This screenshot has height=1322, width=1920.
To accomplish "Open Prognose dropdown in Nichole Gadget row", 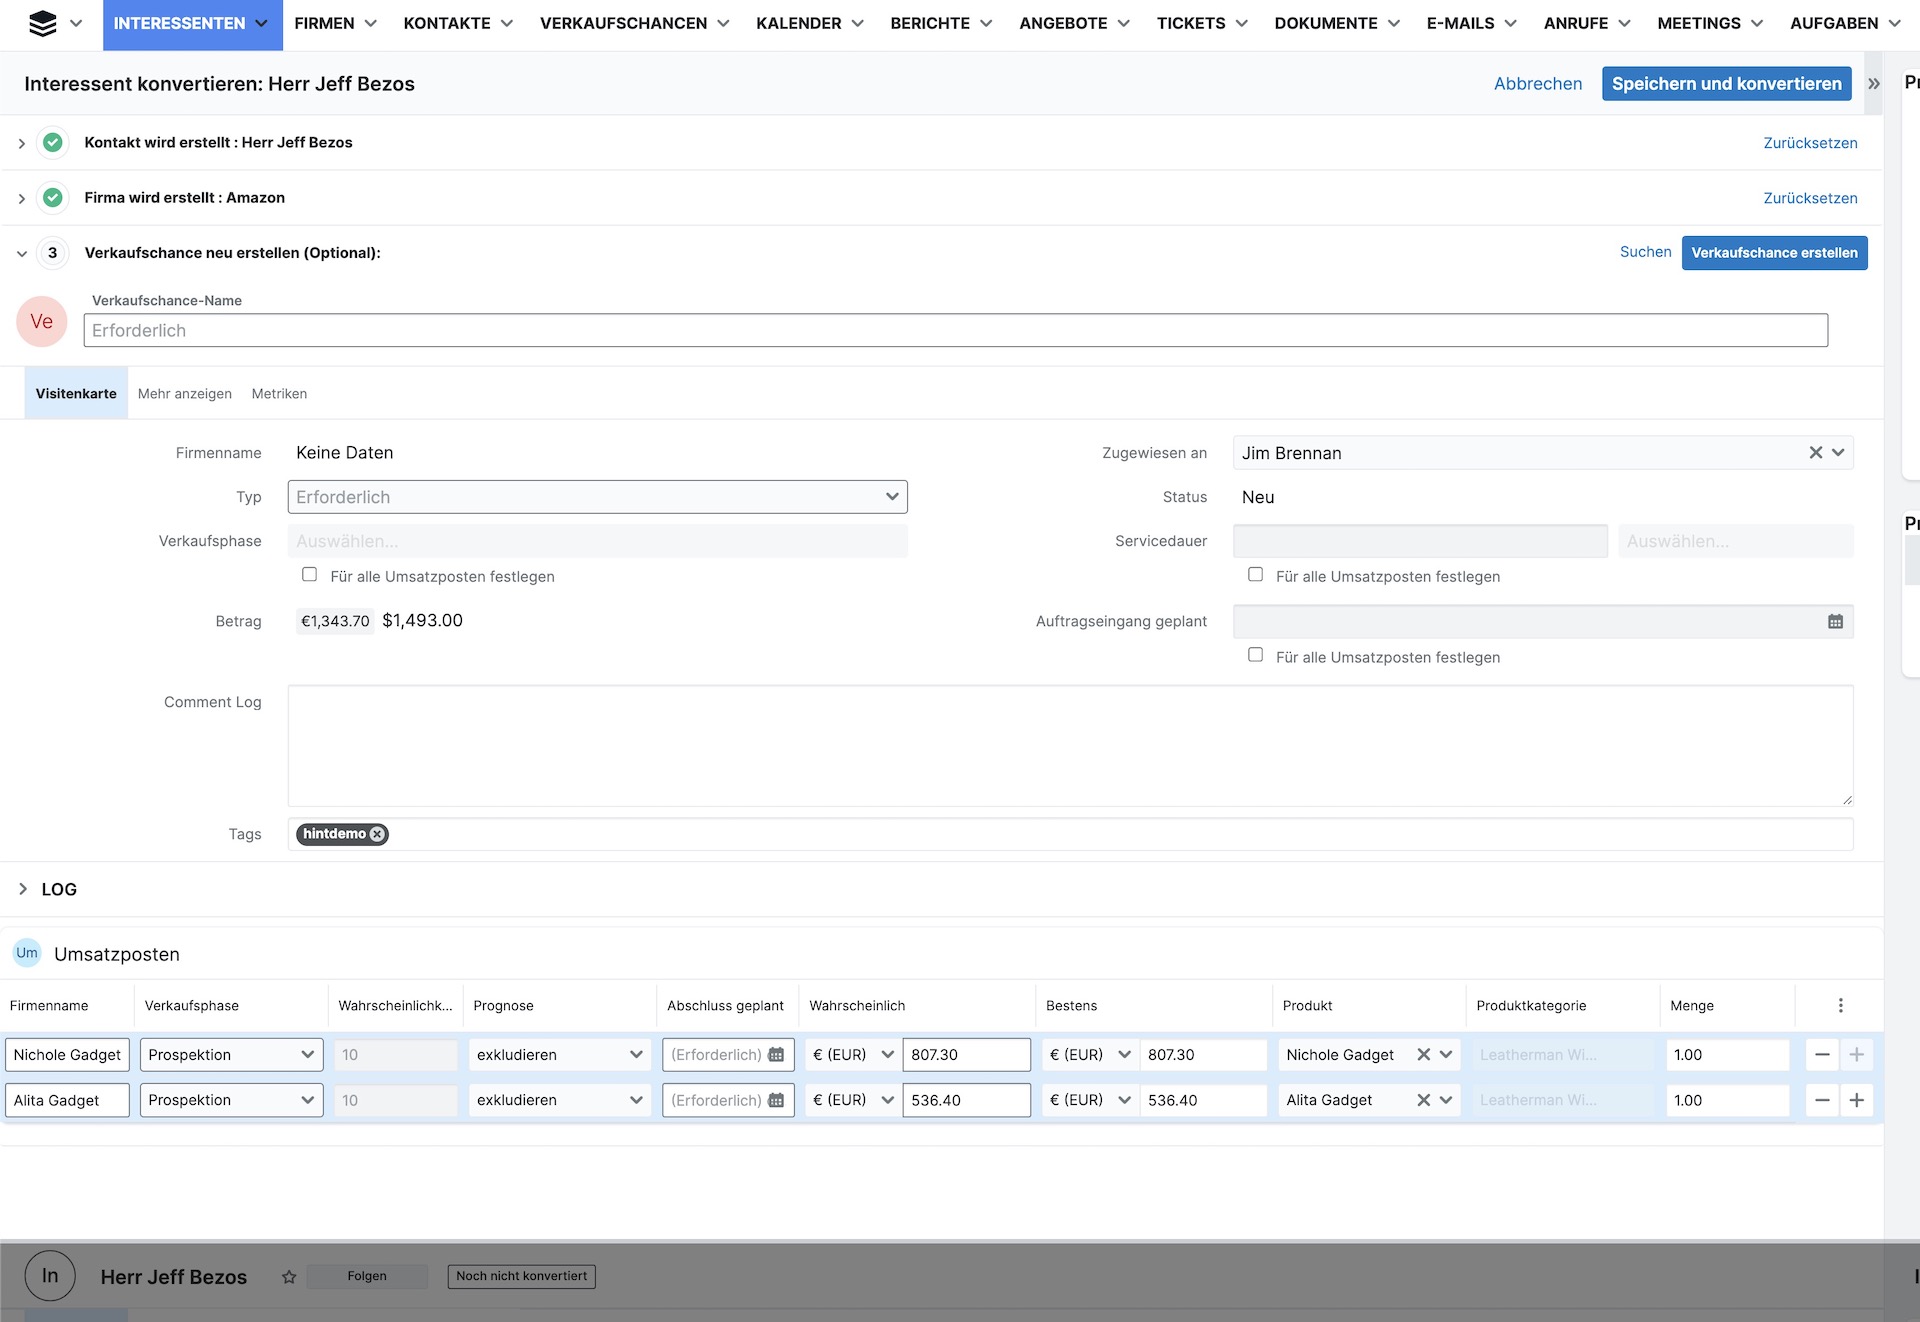I will coord(559,1055).
